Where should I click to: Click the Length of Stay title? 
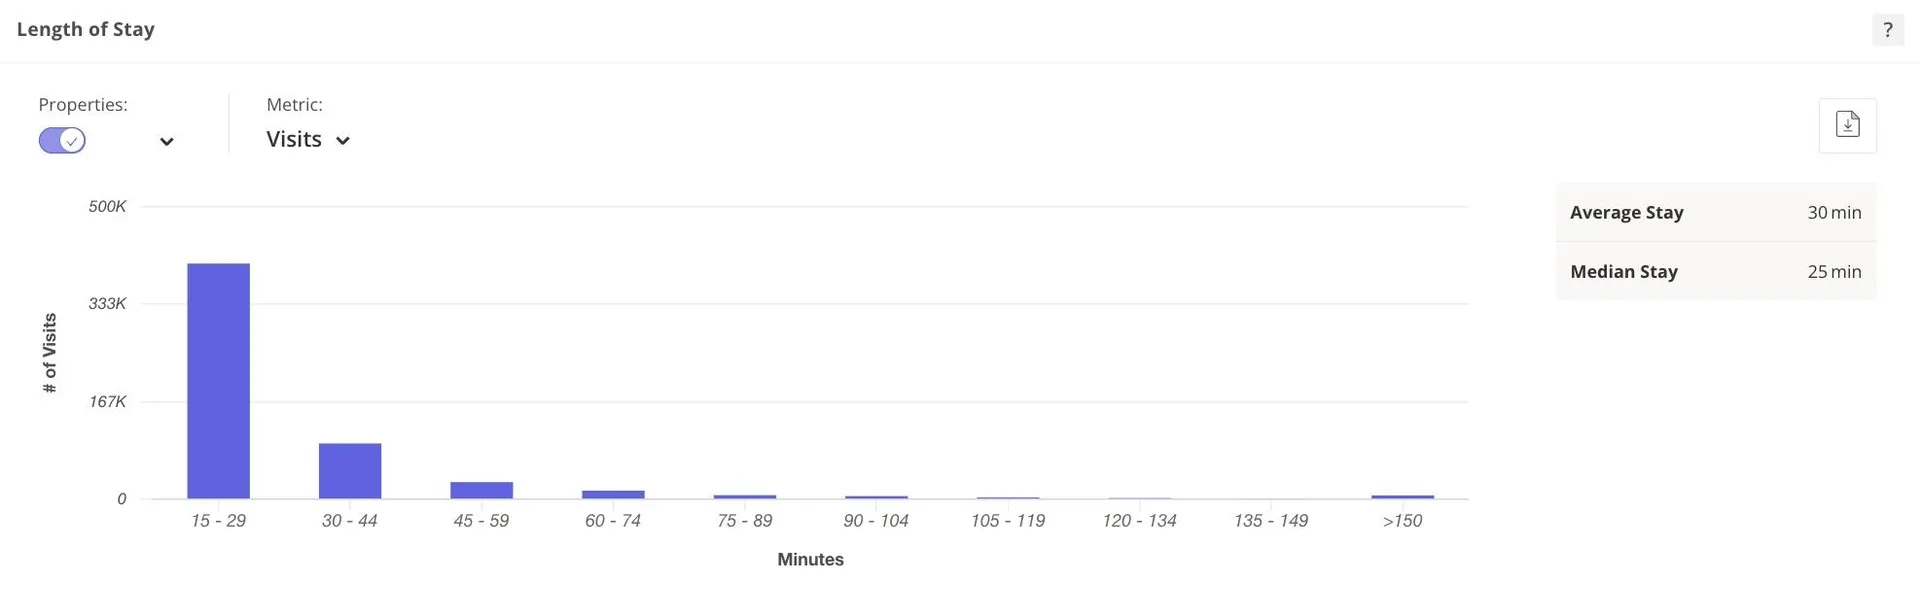tap(86, 29)
